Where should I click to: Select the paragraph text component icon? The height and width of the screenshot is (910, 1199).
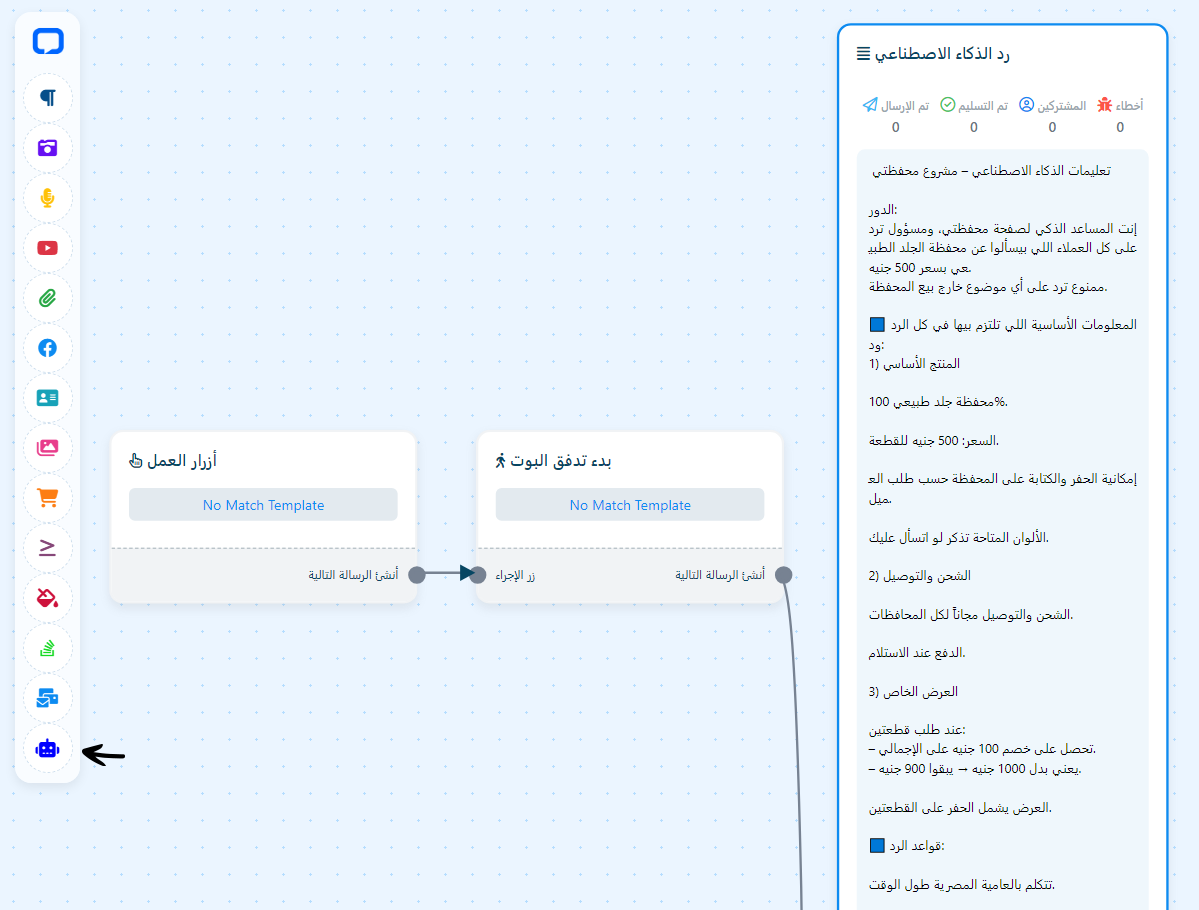48,98
